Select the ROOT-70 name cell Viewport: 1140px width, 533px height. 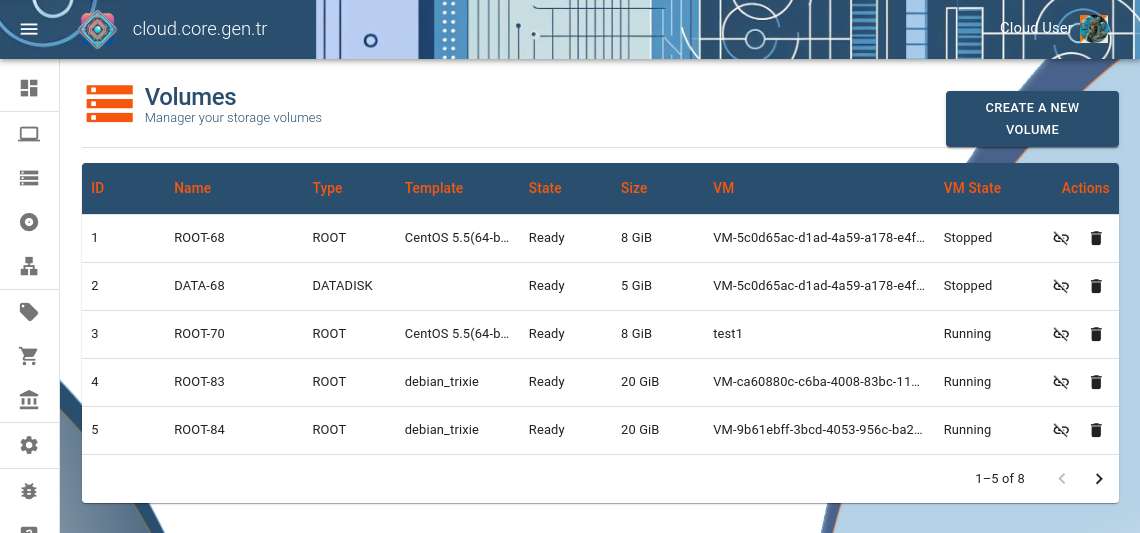click(x=199, y=334)
